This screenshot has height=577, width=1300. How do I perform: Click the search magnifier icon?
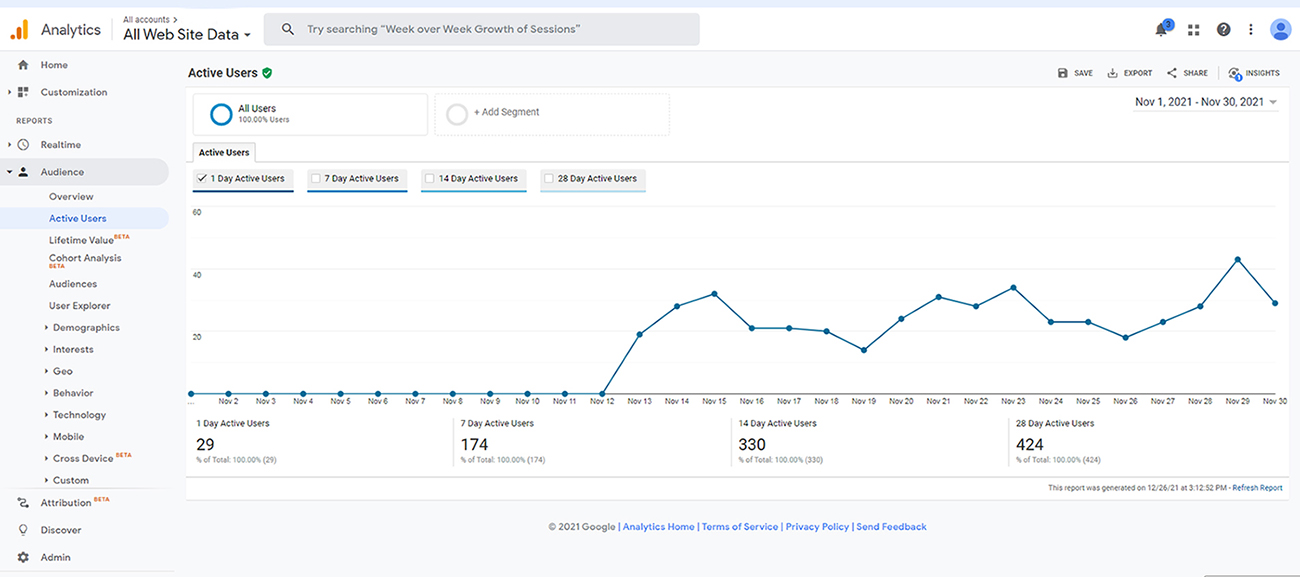coord(288,30)
